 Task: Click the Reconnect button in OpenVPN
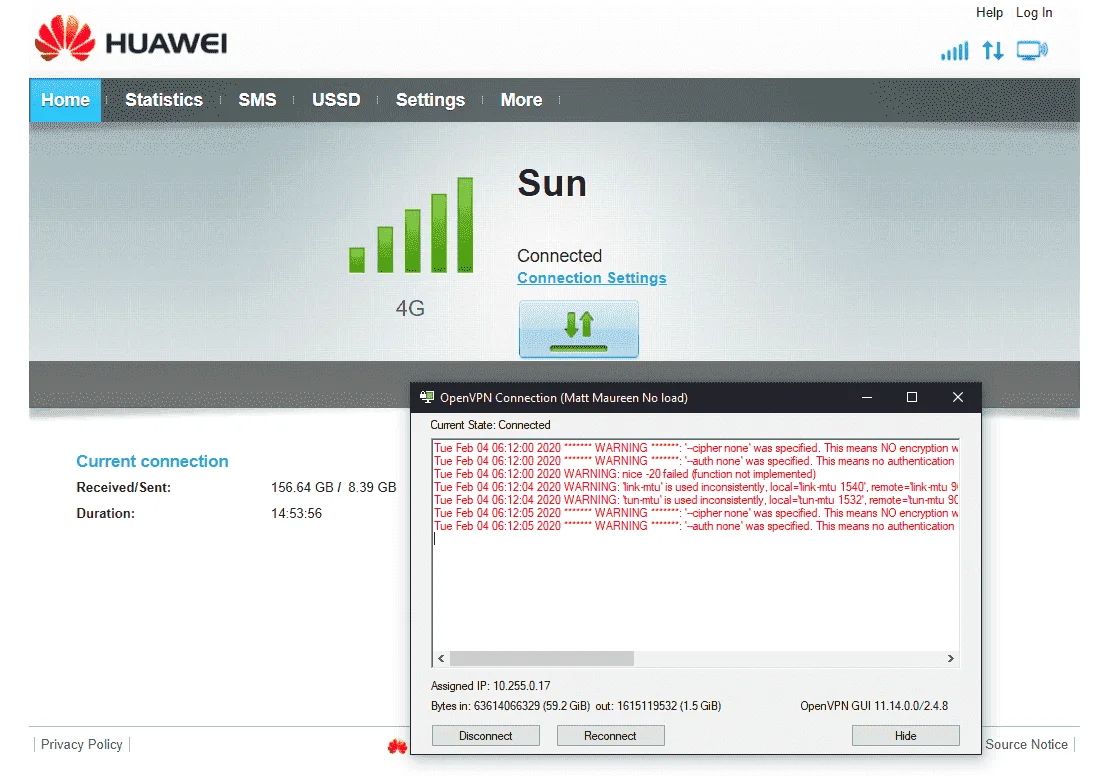click(x=610, y=735)
